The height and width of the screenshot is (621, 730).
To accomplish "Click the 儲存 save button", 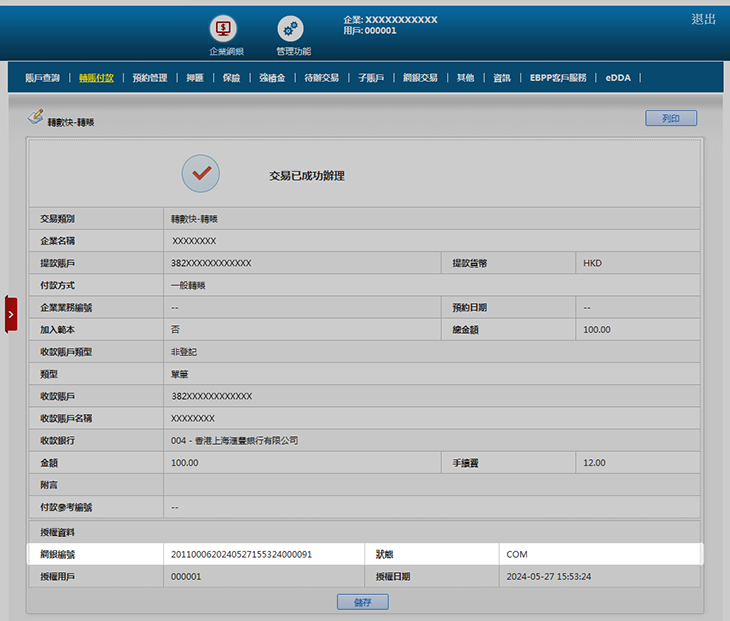I will coord(363,602).
